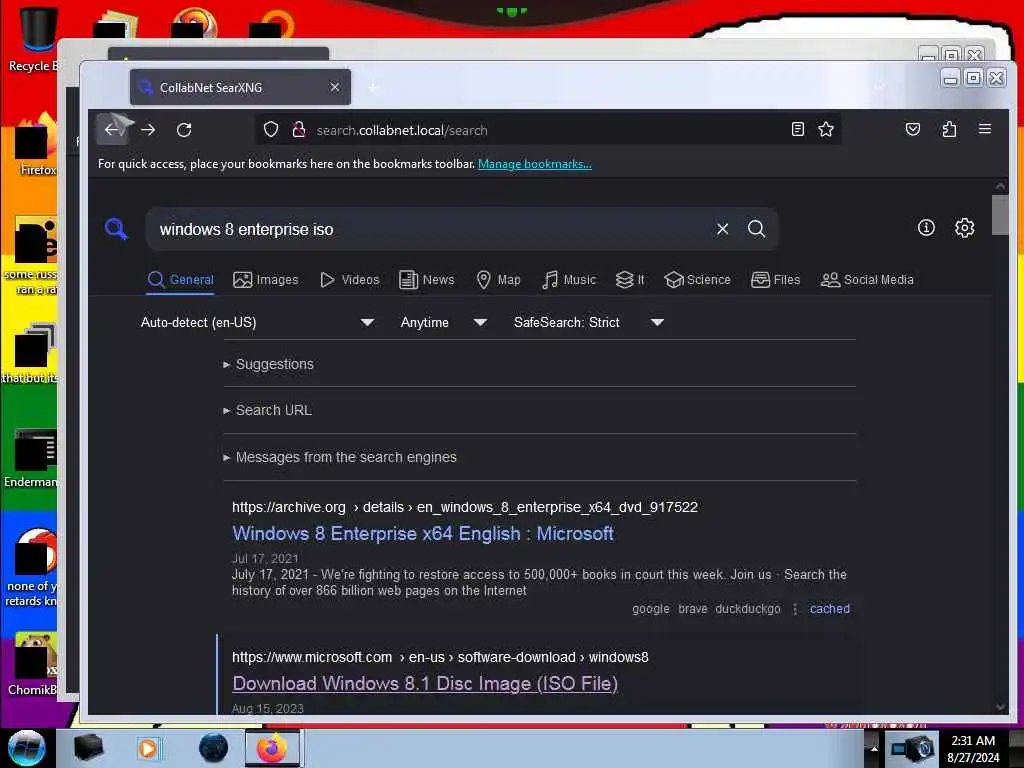Screen dimensions: 1024x768
Task: Click the Firefox taskbar button
Action: 272,748
